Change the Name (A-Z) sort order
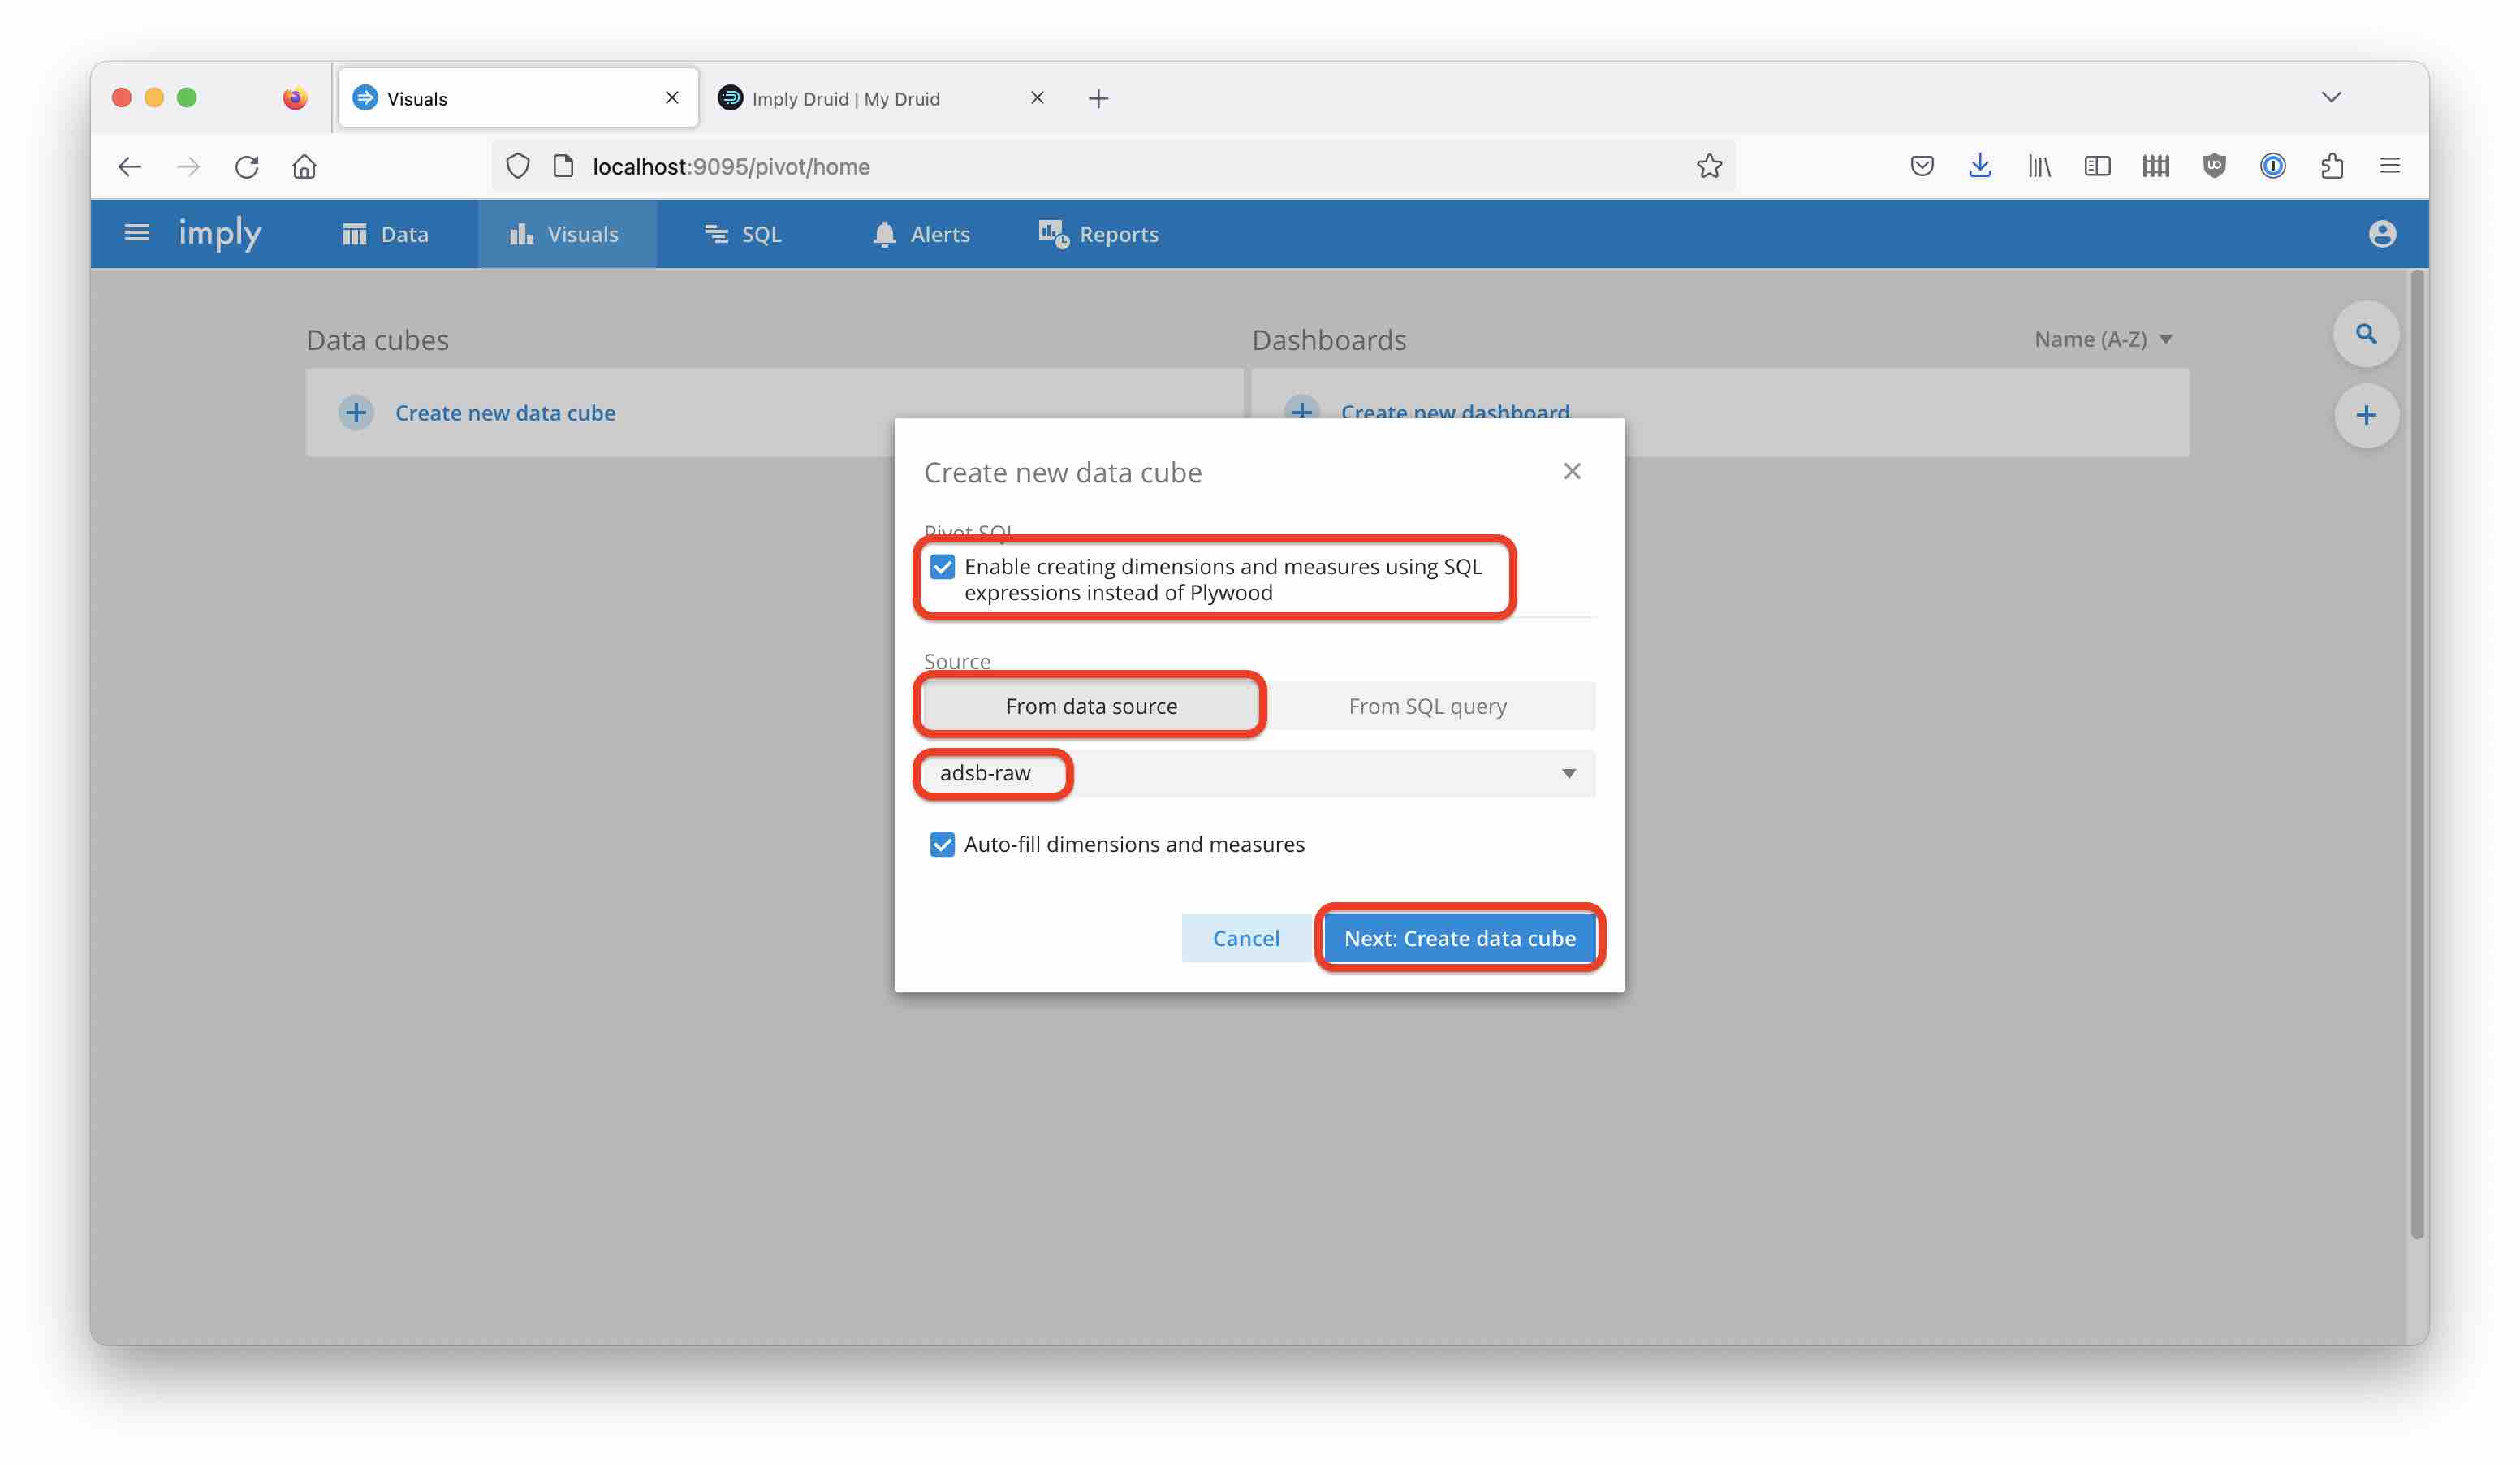The width and height of the screenshot is (2520, 1465). point(2103,338)
